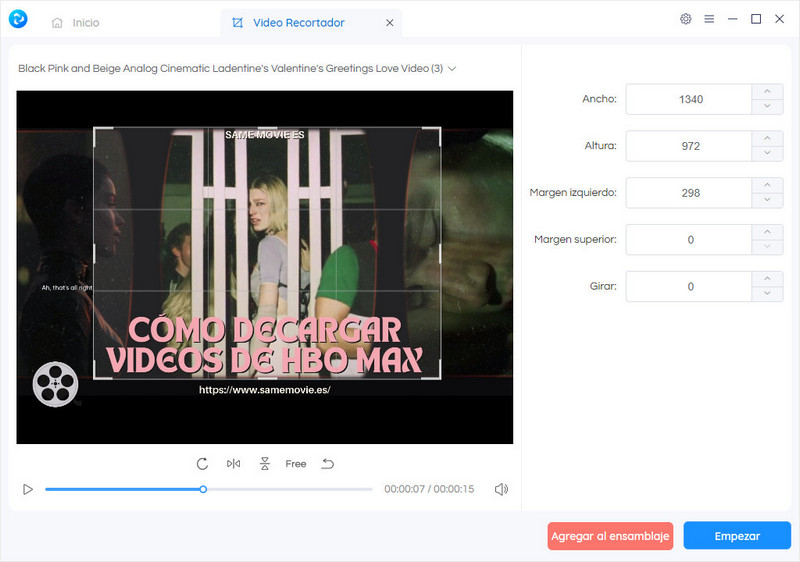The image size is (800, 562).
Task: Flip the video horizontally
Action: pos(233,464)
